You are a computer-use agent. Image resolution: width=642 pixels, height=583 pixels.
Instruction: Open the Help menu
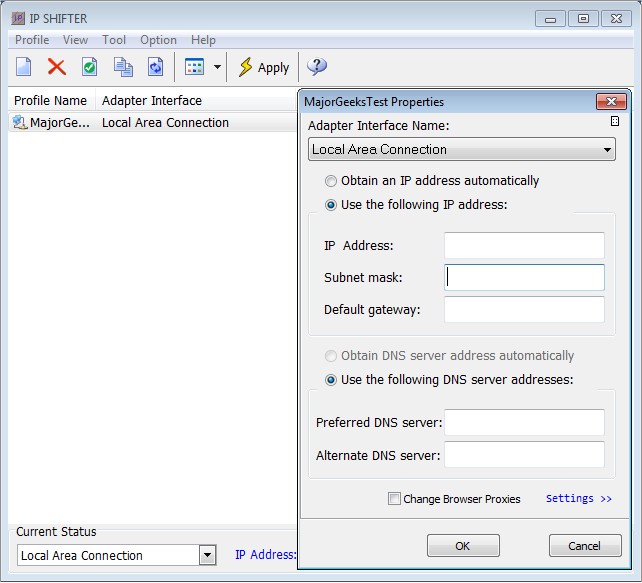click(203, 40)
